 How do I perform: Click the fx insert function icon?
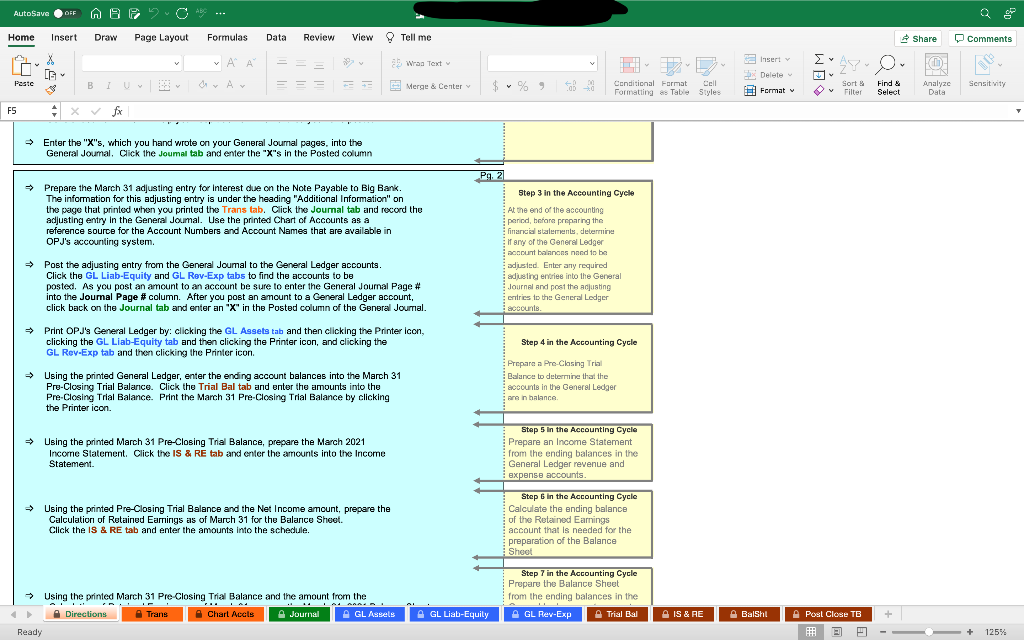tap(118, 111)
